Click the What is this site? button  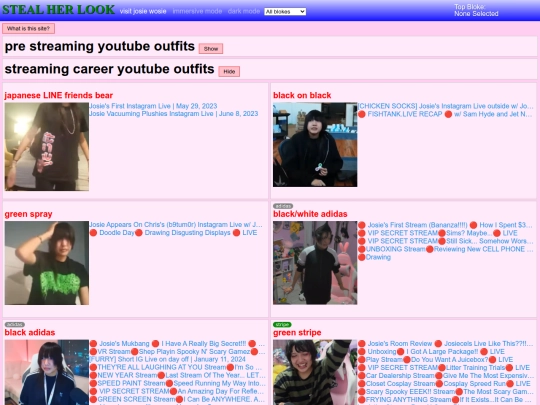point(28,29)
